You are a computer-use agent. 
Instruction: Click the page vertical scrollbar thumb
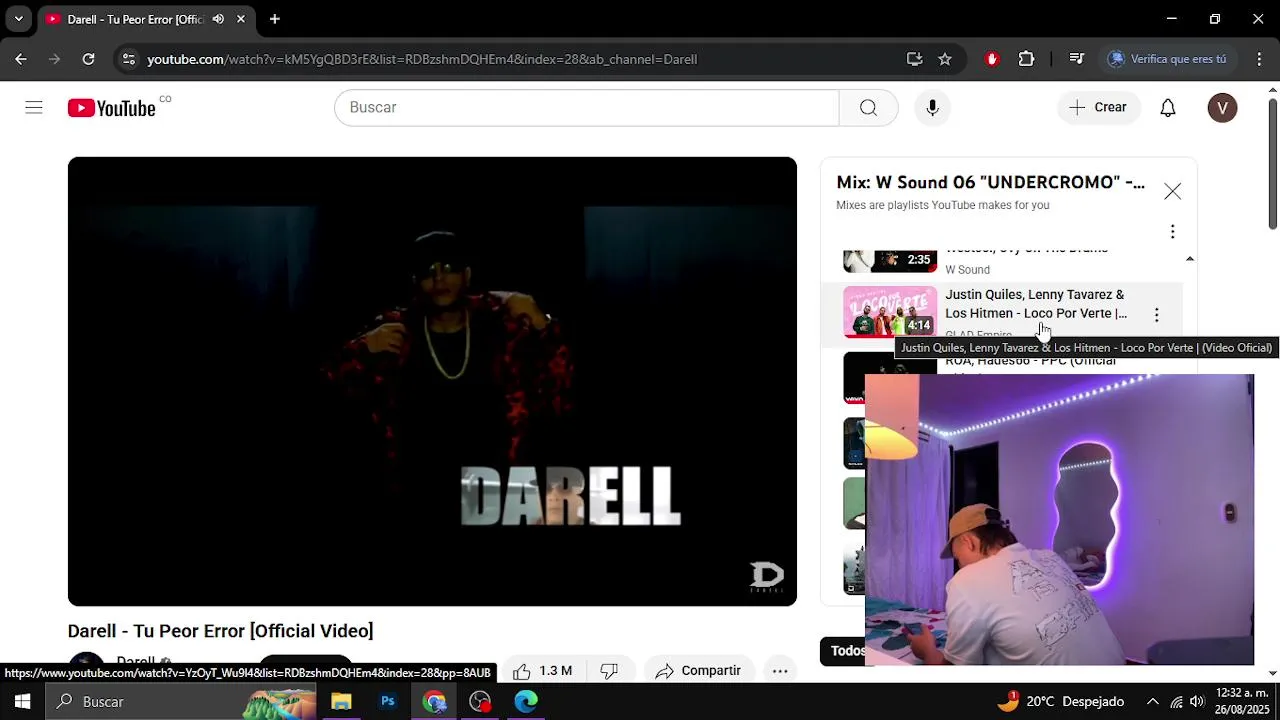point(1272,165)
